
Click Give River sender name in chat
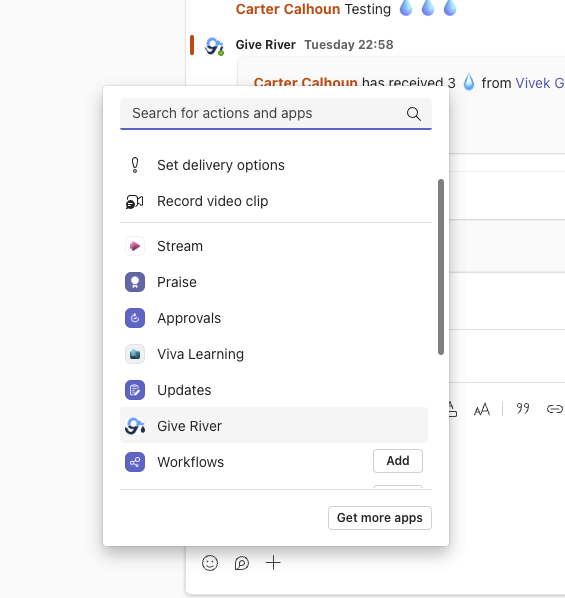266,45
